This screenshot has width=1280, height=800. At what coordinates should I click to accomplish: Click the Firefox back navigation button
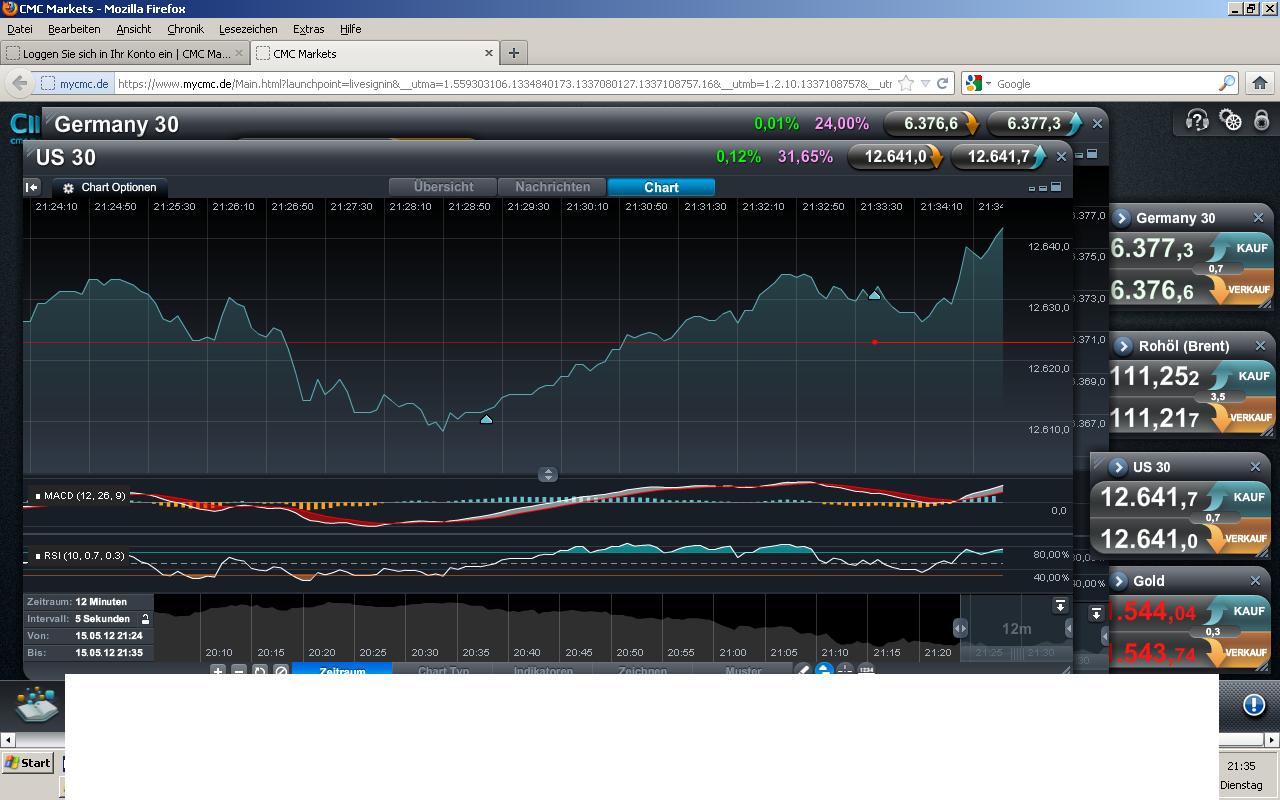click(19, 83)
